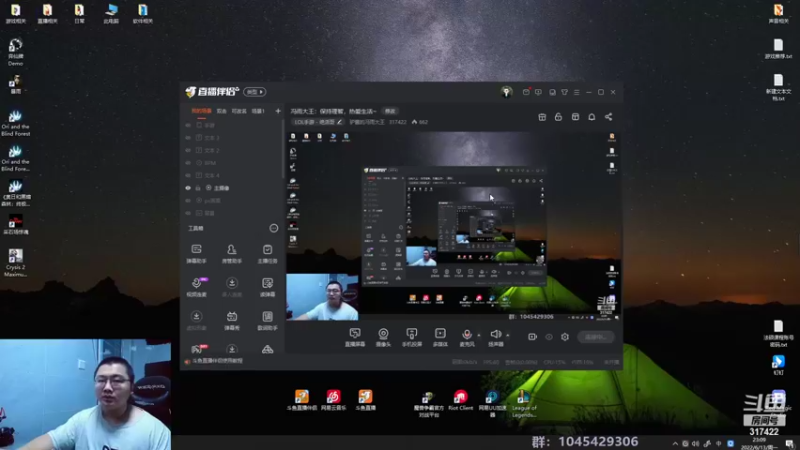
Task: Click the shirt skin icon in title bar
Action: point(564,92)
